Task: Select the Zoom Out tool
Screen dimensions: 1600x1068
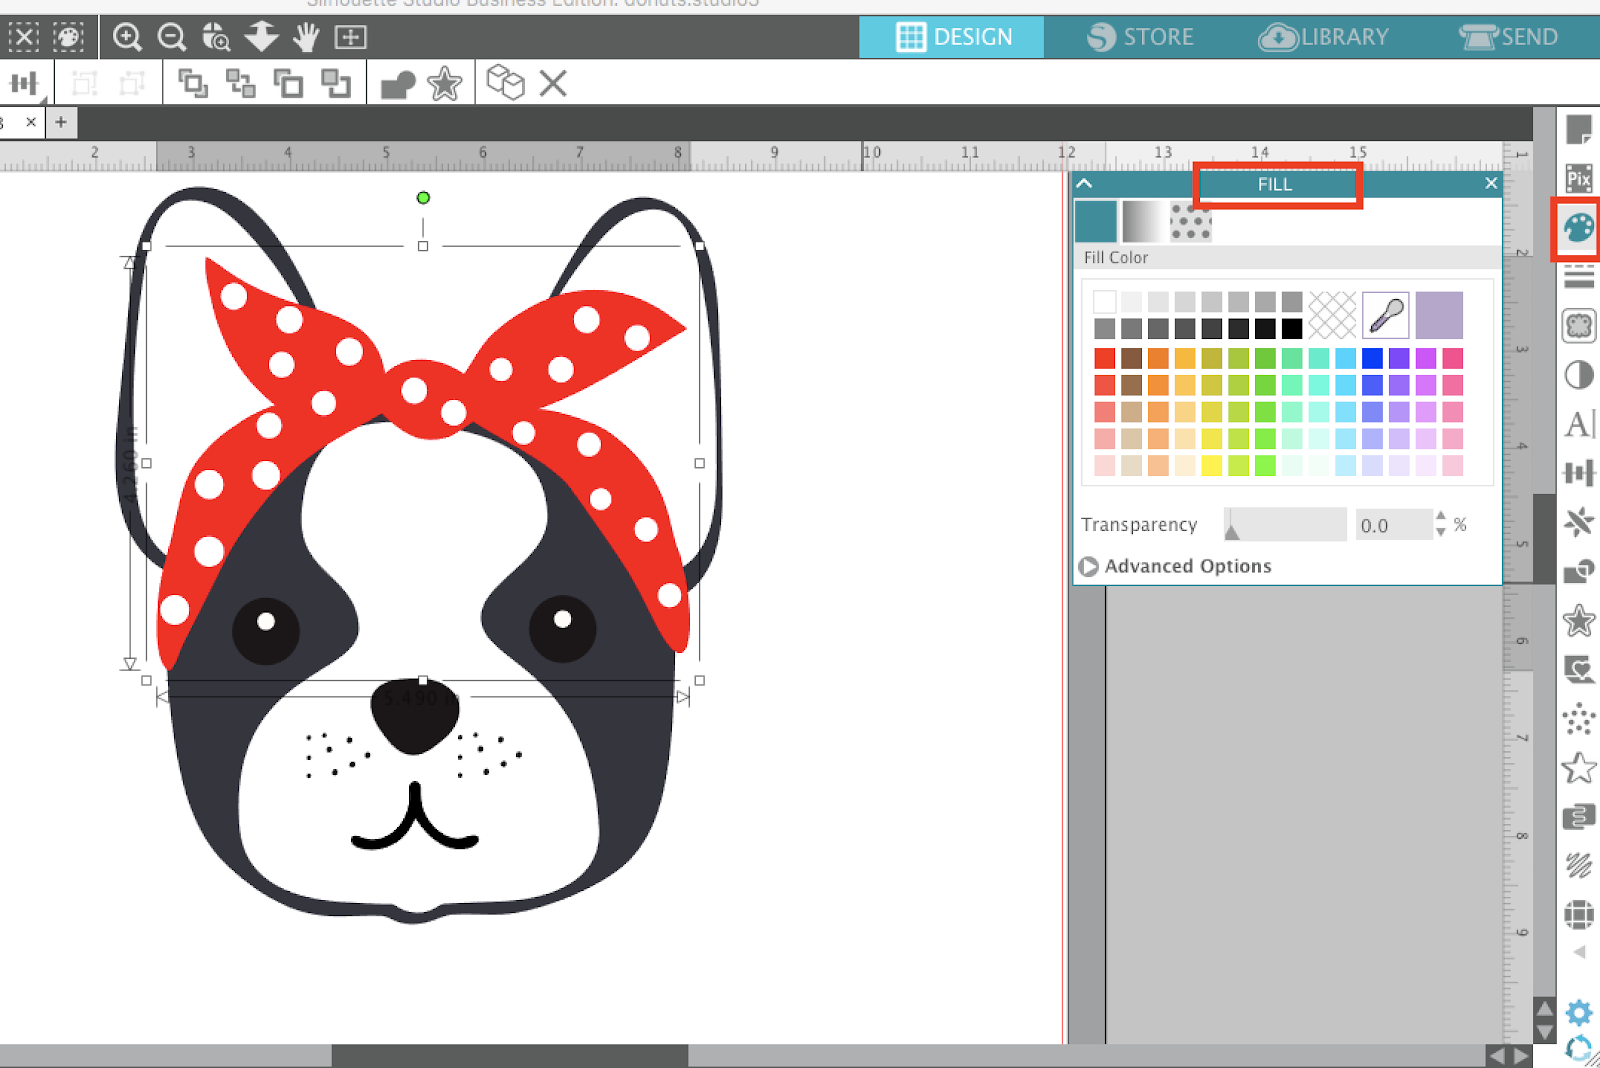Action: tap(172, 37)
